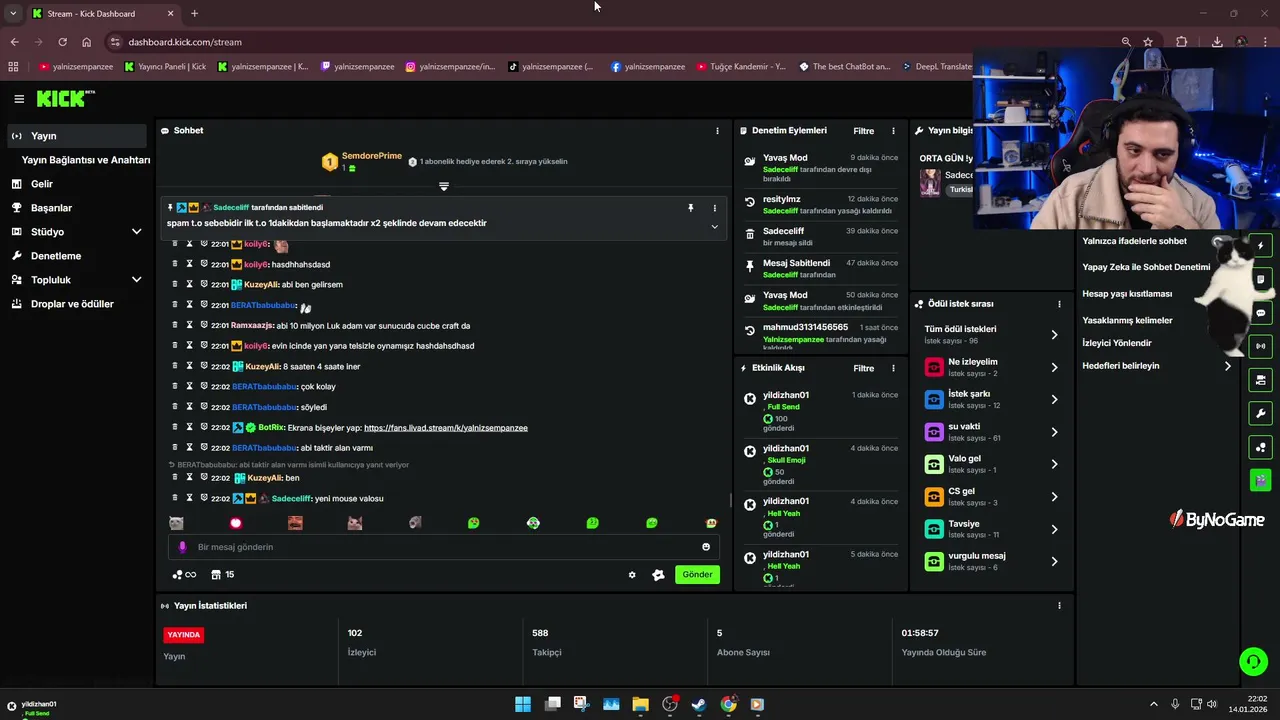Go to Yayın in the sidebar
Screen dimensions: 1280x720
click(76, 136)
